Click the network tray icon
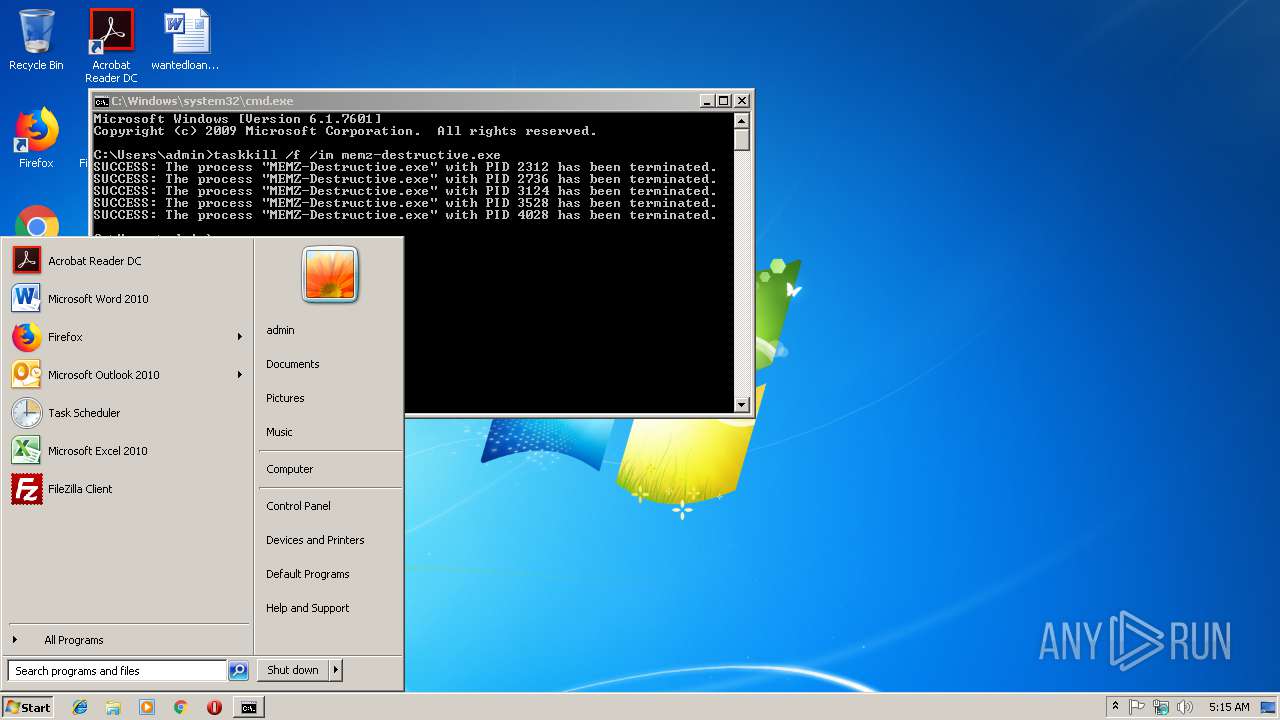 pos(1161,707)
